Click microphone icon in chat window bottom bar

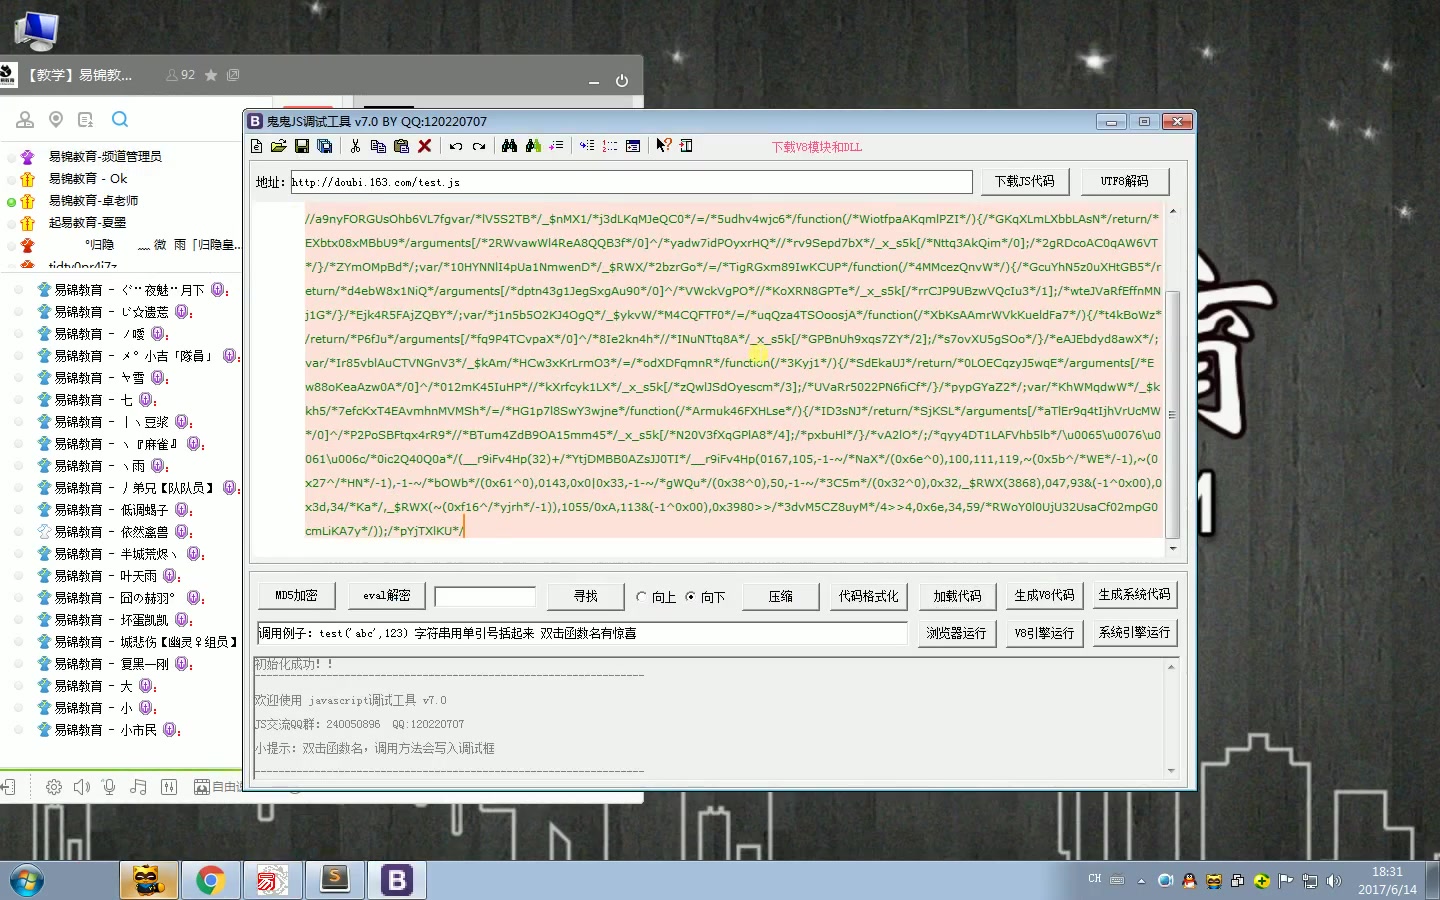(110, 787)
